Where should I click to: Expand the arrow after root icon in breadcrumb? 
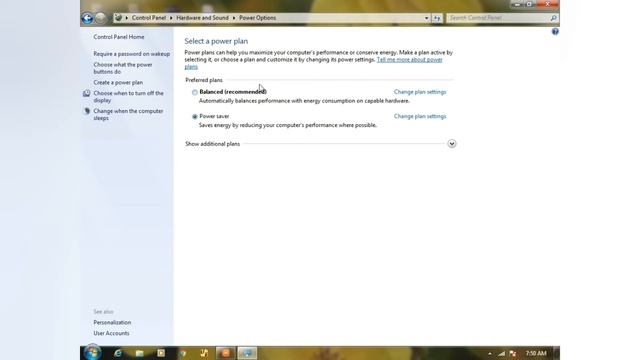coord(127,18)
